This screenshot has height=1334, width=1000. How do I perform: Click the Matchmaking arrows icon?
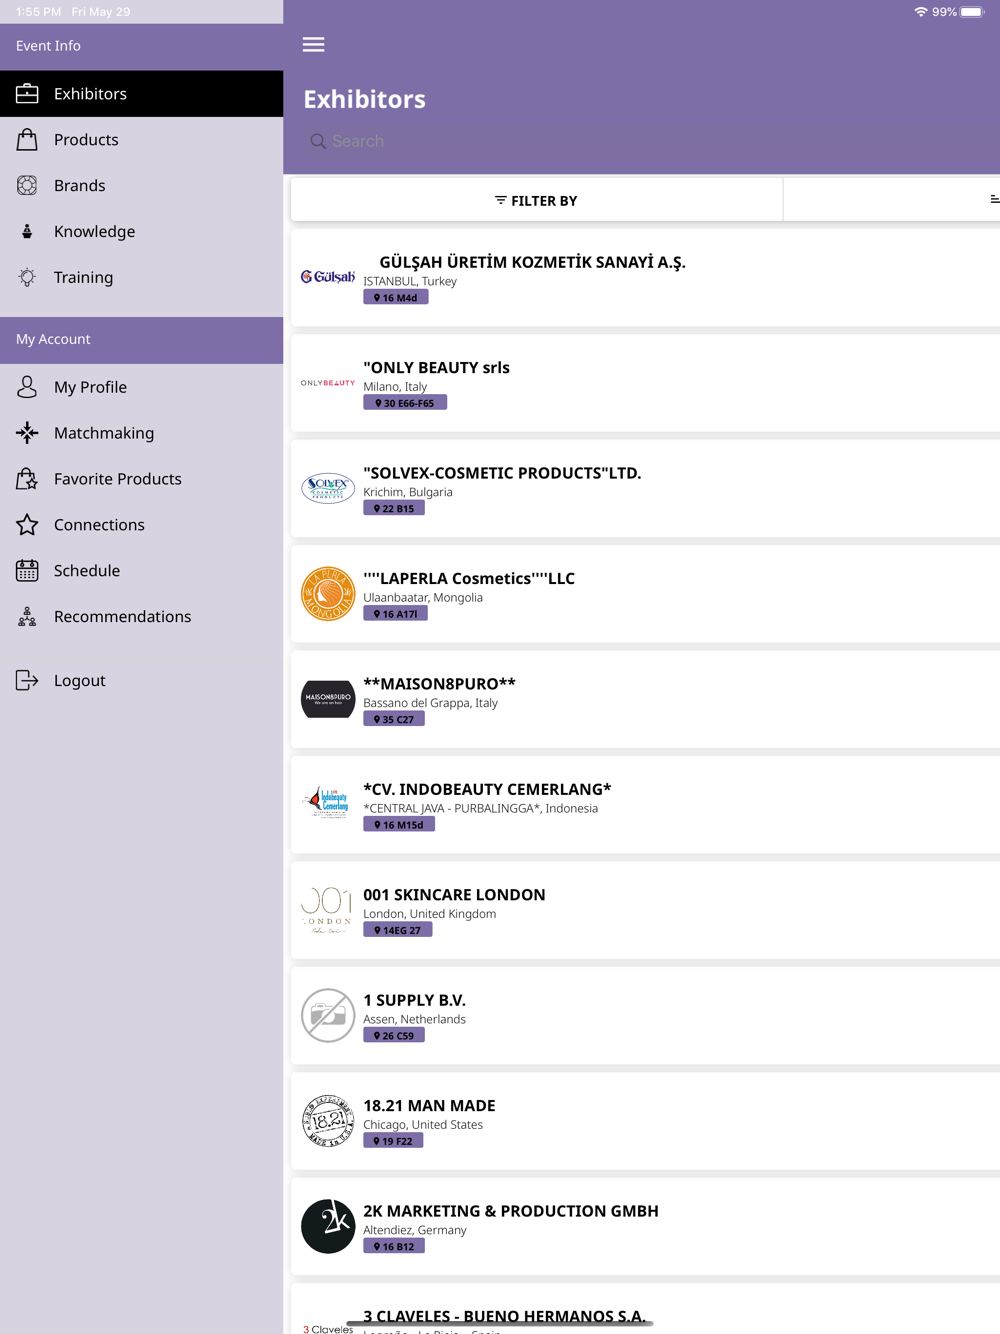tap(27, 433)
